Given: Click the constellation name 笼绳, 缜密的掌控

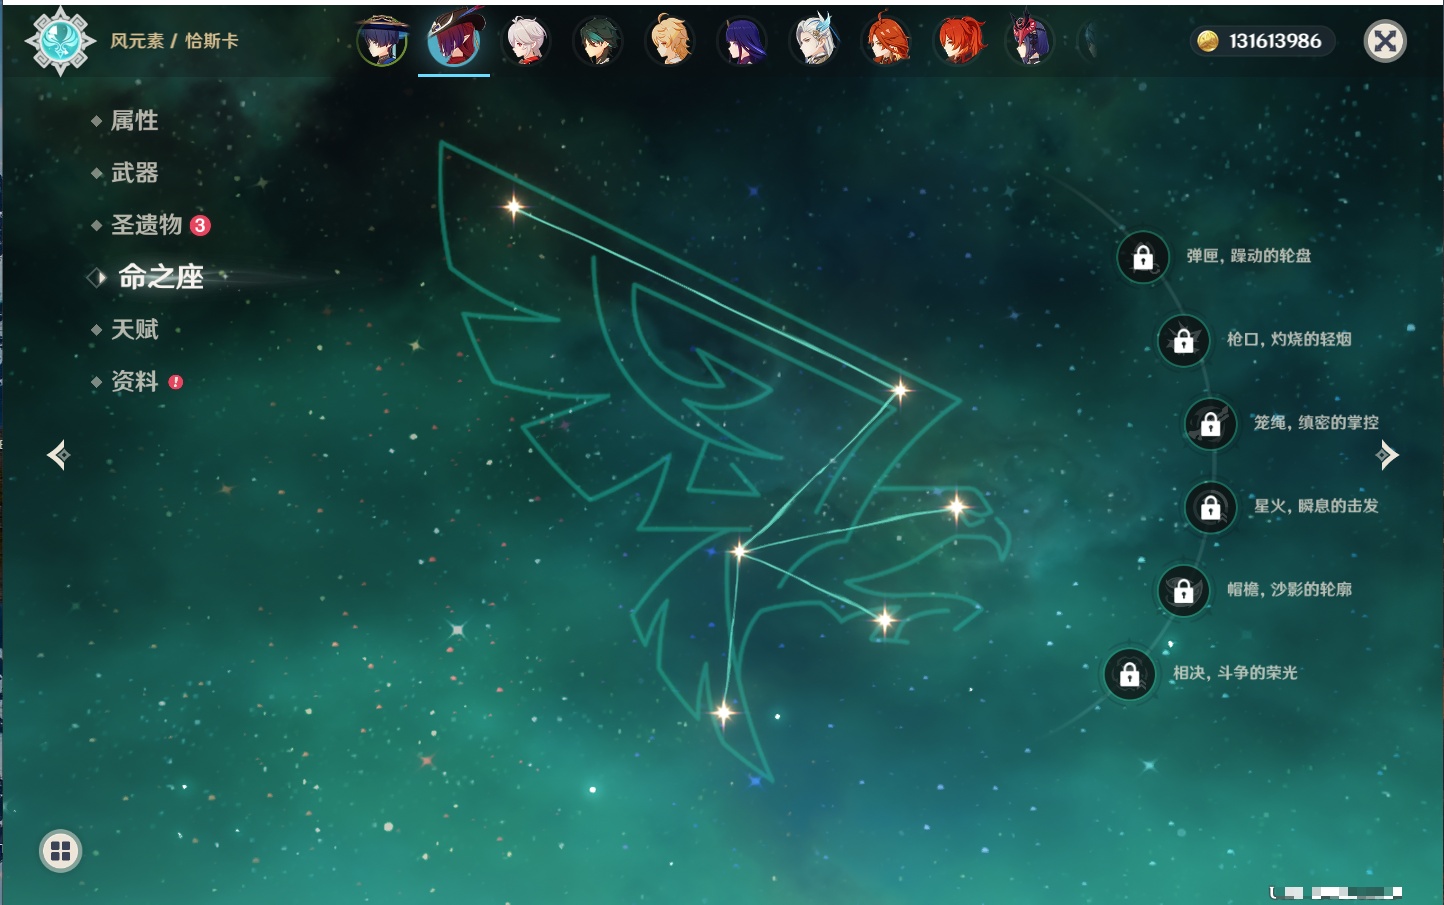Looking at the screenshot, I should pyautogui.click(x=1316, y=422).
